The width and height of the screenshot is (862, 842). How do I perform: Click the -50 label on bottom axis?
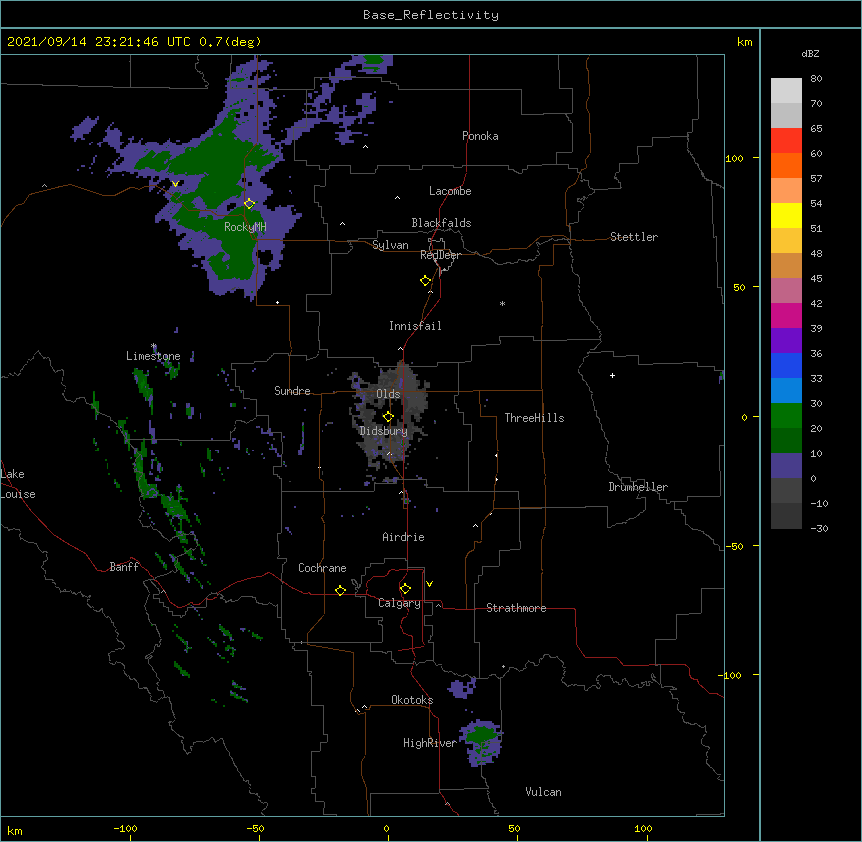(x=255, y=828)
